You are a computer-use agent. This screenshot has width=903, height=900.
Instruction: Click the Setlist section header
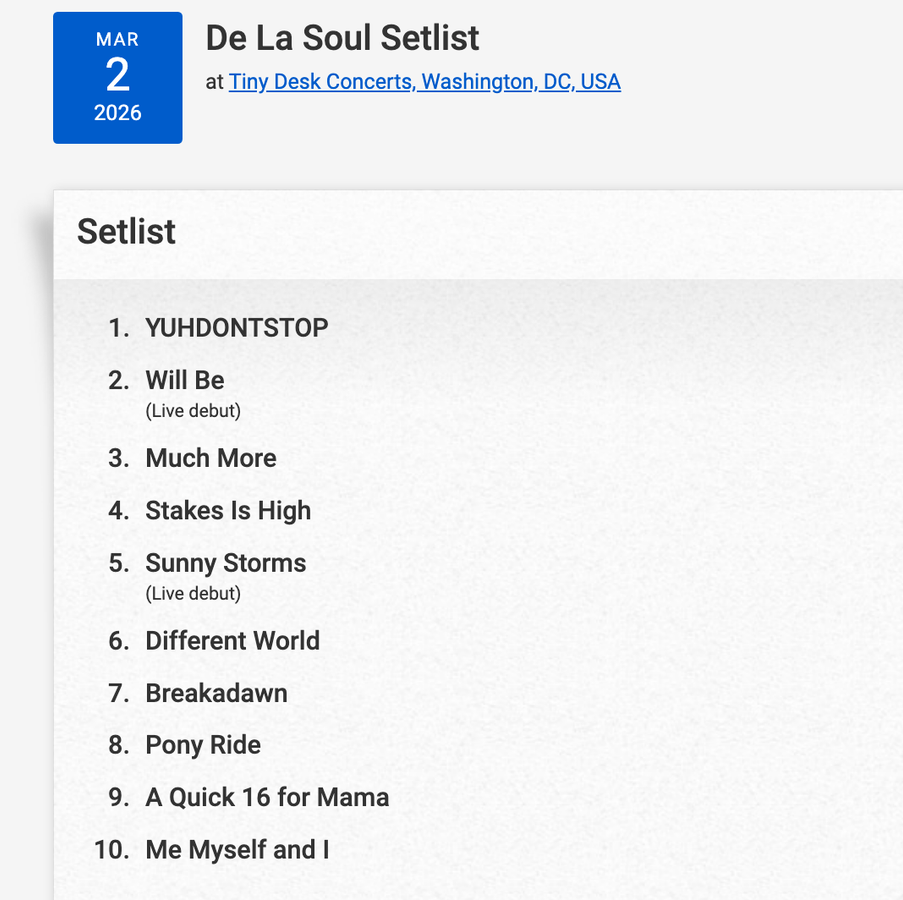coord(126,231)
